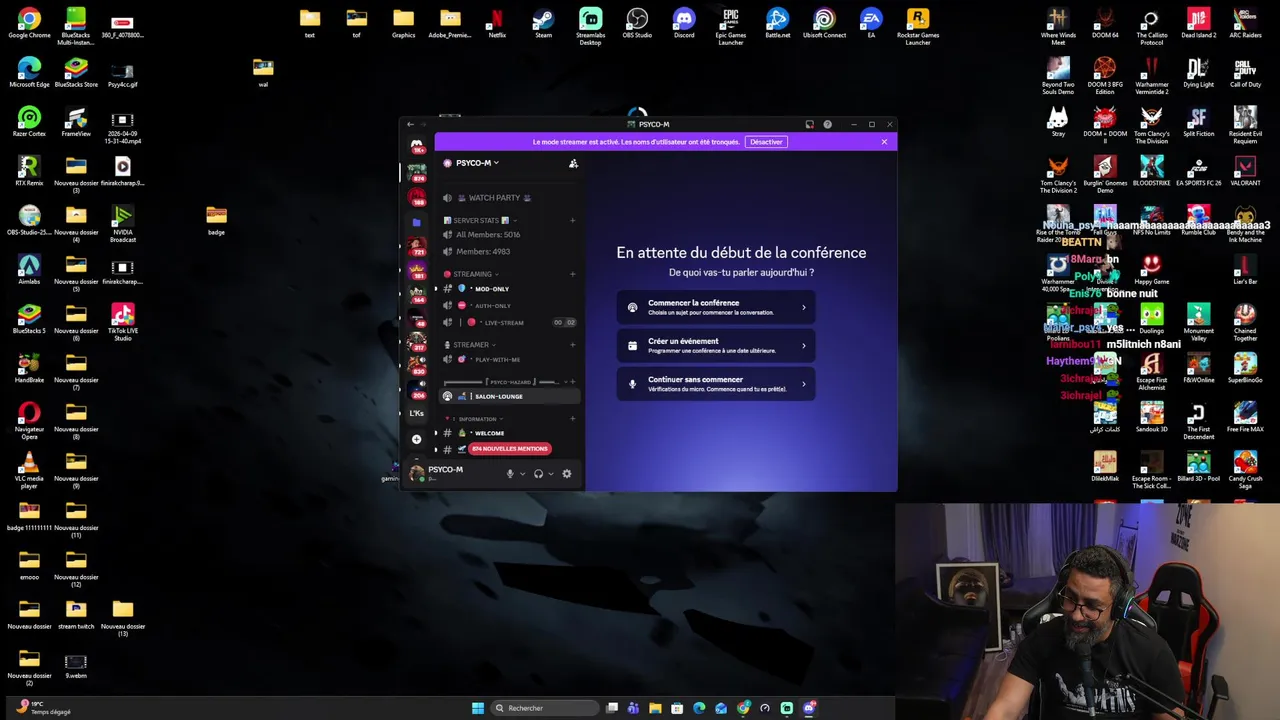Collapse the STREAMING category

tap(472, 274)
